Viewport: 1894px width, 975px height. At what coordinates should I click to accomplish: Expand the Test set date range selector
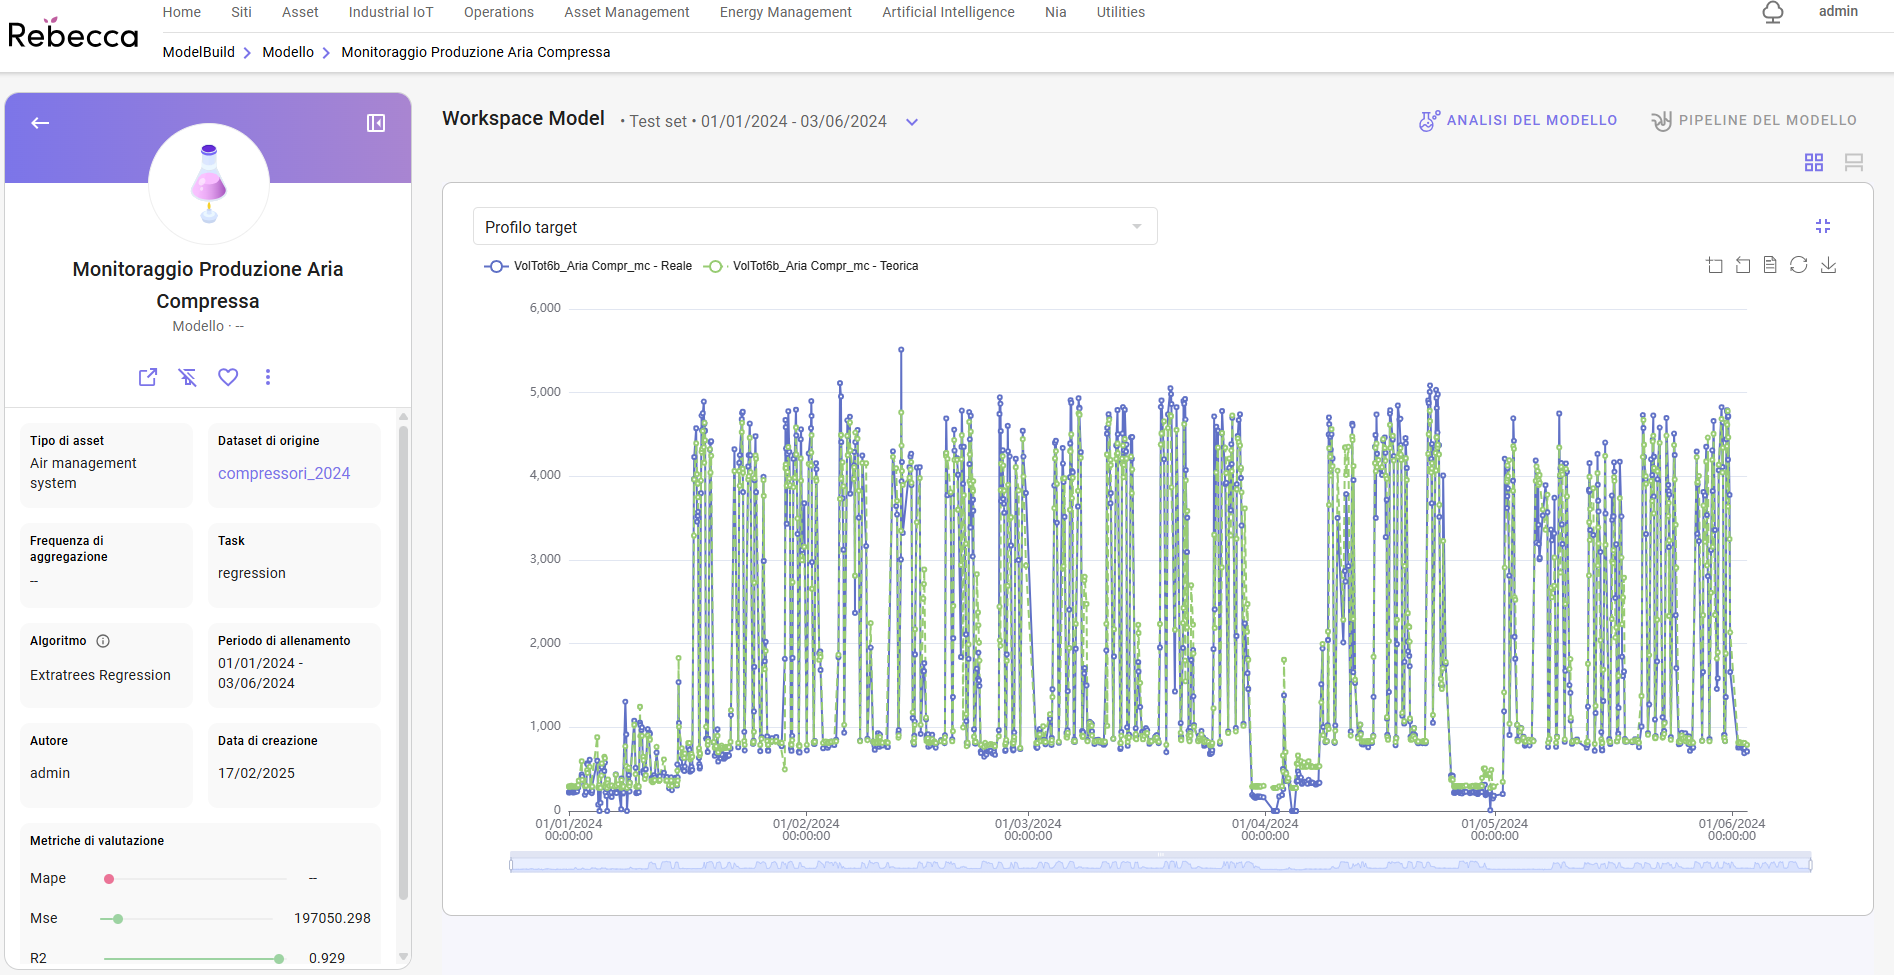(912, 122)
